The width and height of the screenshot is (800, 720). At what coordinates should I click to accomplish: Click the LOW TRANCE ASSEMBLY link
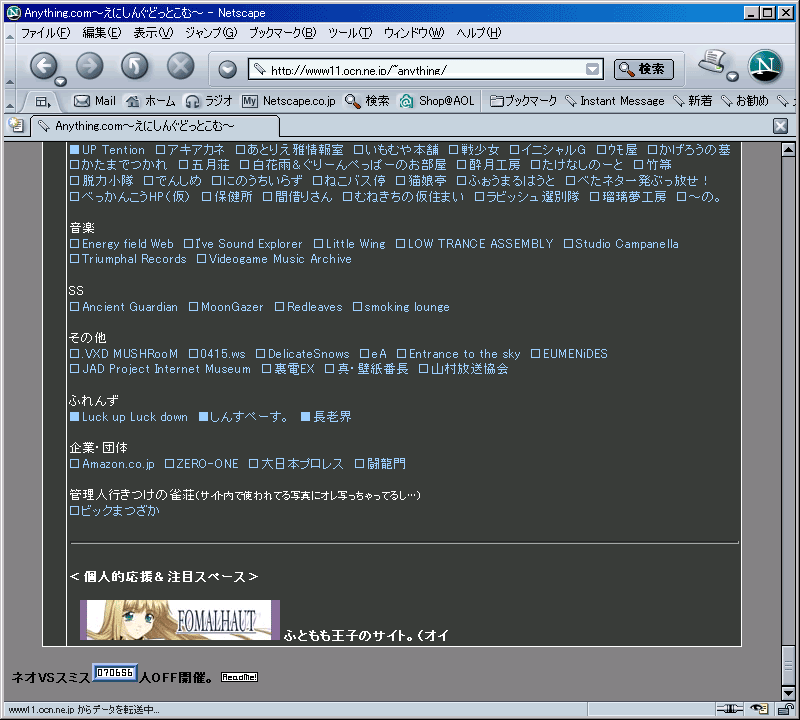pos(474,244)
